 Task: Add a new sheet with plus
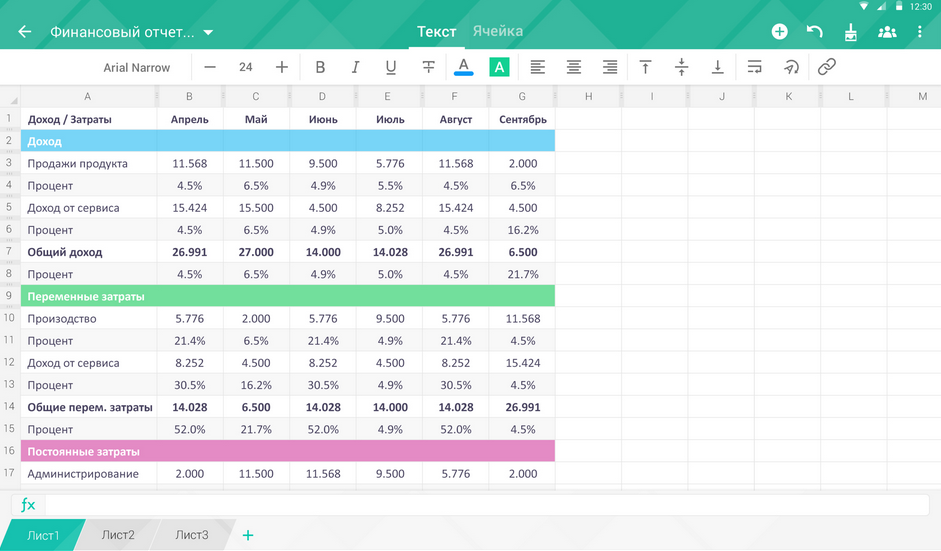(x=248, y=535)
